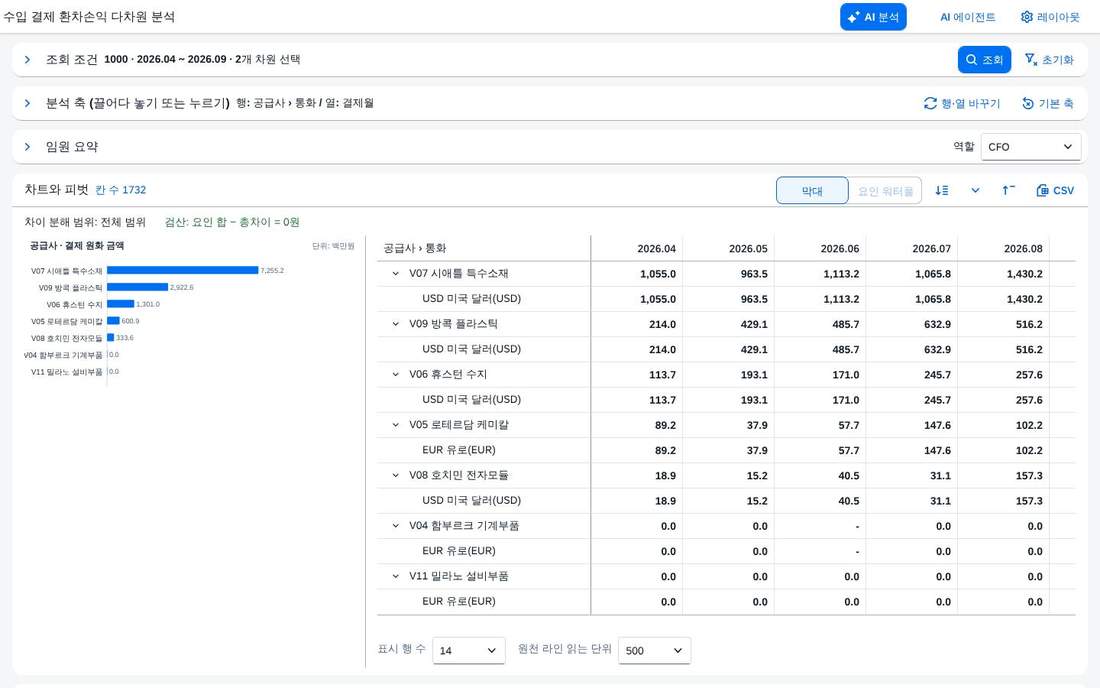The height and width of the screenshot is (688, 1100).
Task: Click the V09 방콕 플라스틱 chart bar
Action: 138,287
